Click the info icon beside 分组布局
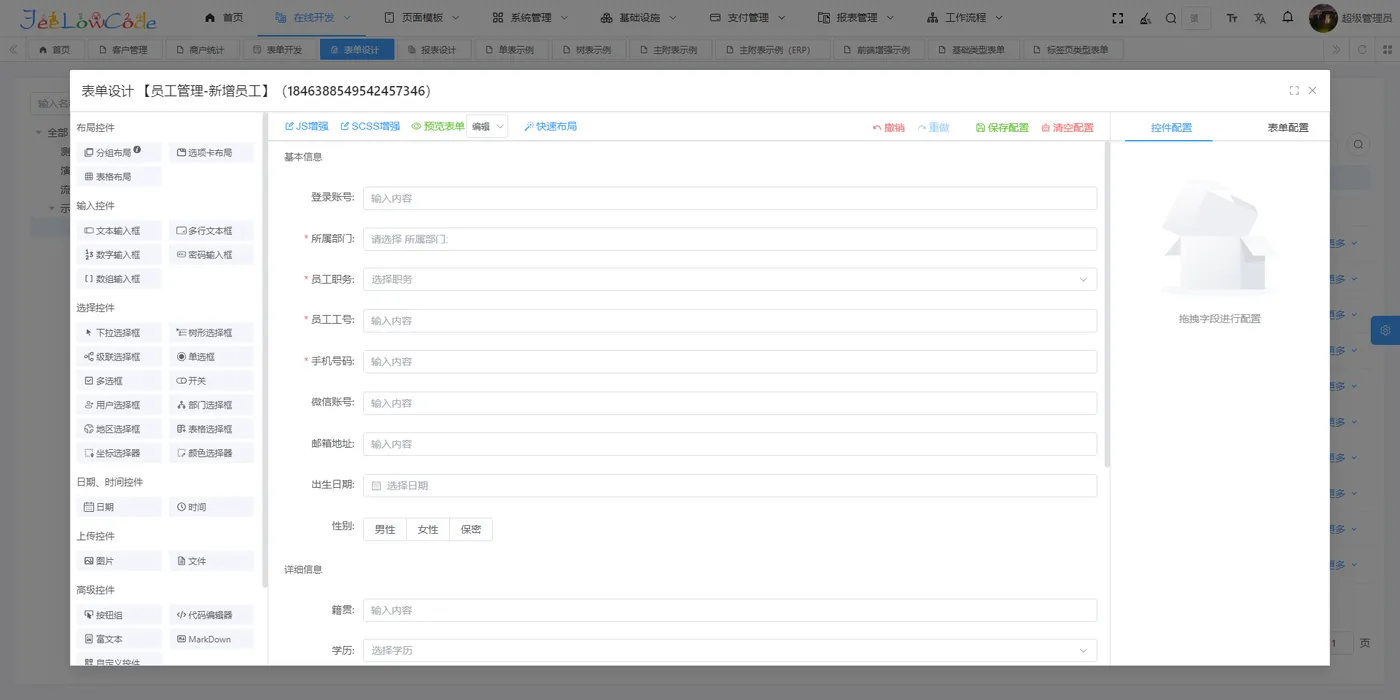This screenshot has height=700, width=1400. pos(137,151)
